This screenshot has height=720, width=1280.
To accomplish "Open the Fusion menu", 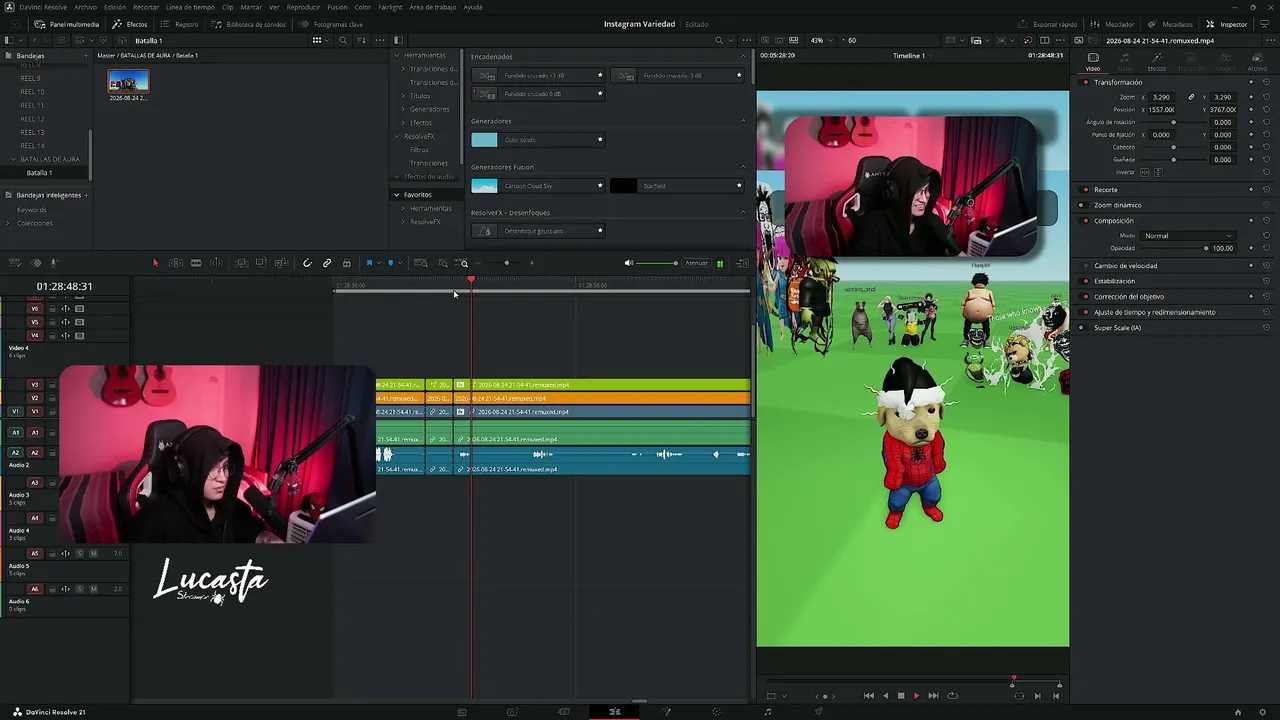I will [x=337, y=7].
